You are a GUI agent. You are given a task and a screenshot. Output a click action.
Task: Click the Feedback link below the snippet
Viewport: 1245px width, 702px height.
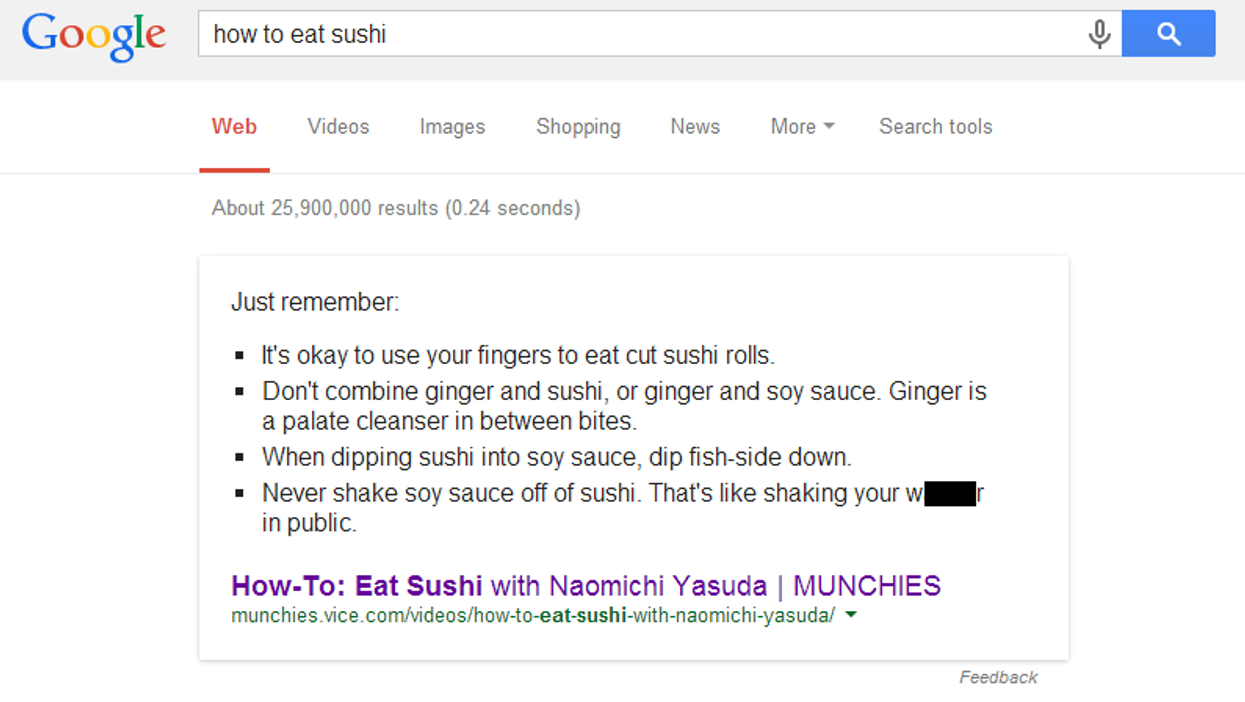[x=998, y=678]
